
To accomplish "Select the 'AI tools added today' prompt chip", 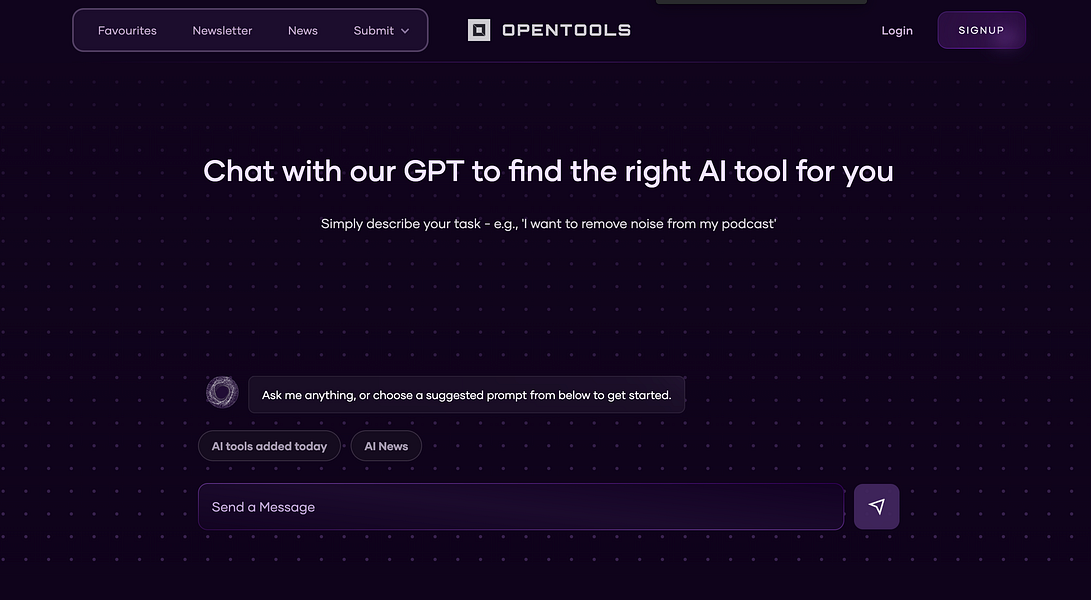I will point(269,446).
